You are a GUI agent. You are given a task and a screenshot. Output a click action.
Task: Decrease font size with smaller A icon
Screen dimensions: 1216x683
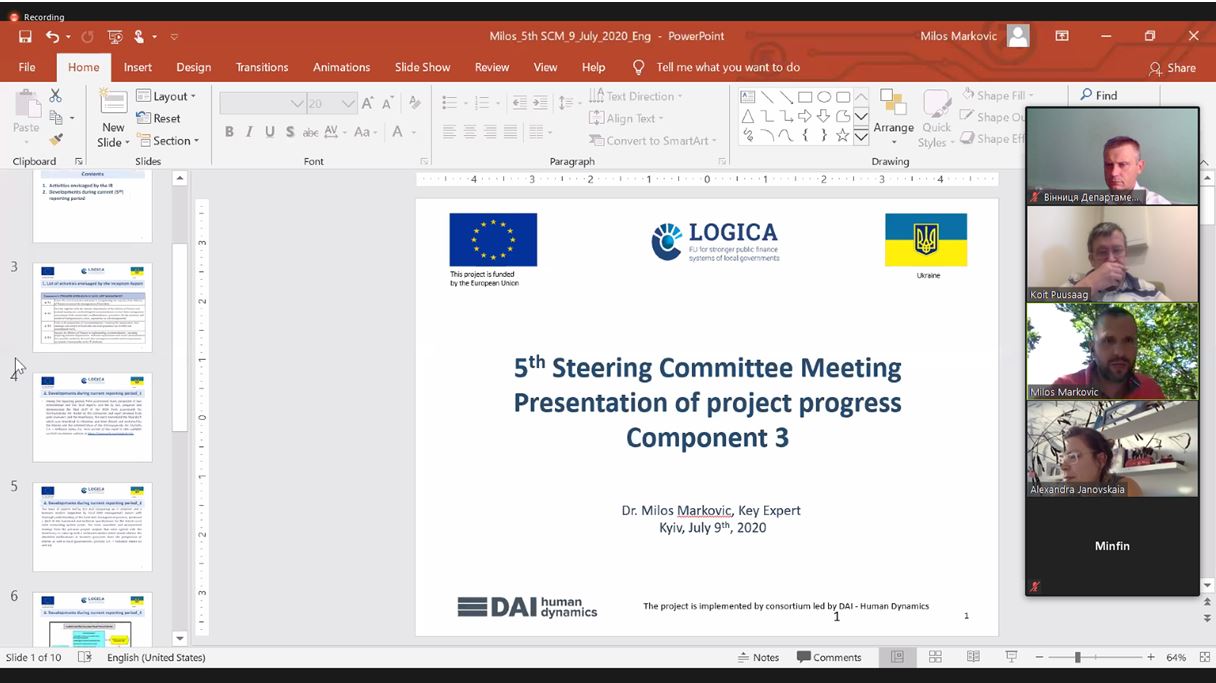tap(386, 103)
